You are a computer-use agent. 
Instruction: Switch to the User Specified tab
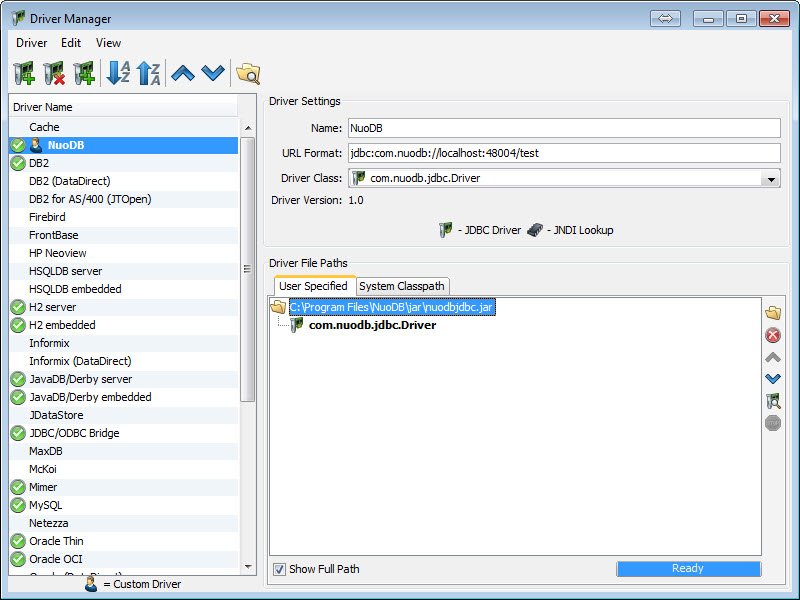[x=313, y=286]
